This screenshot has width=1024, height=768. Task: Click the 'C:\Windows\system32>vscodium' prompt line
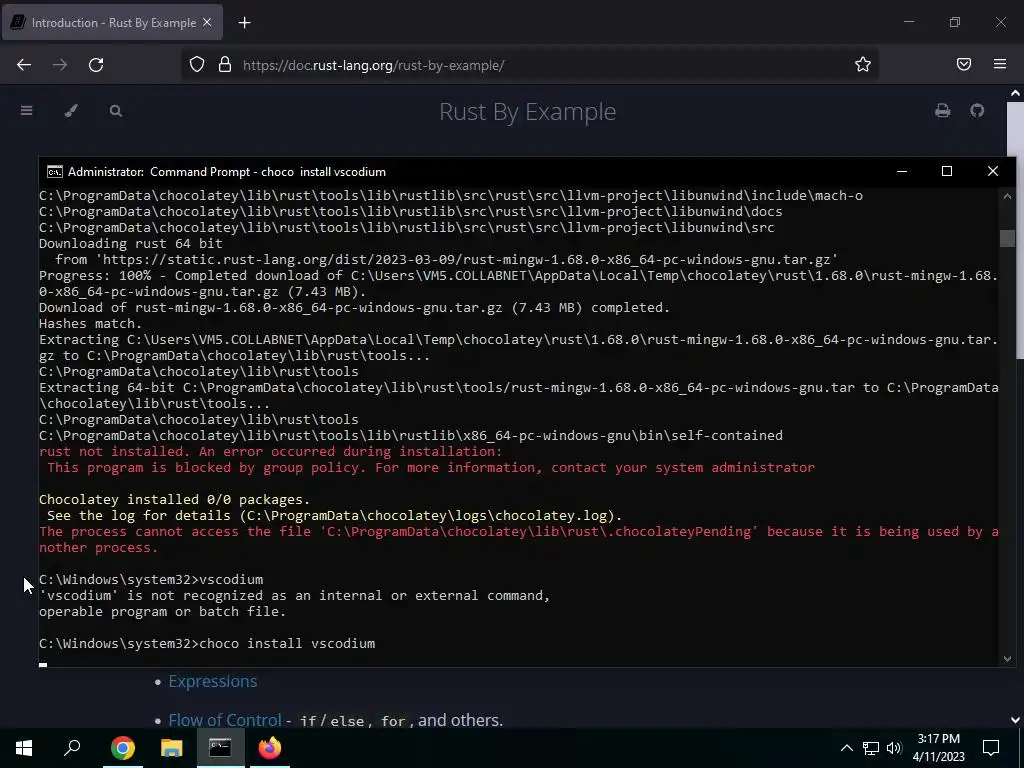click(151, 579)
